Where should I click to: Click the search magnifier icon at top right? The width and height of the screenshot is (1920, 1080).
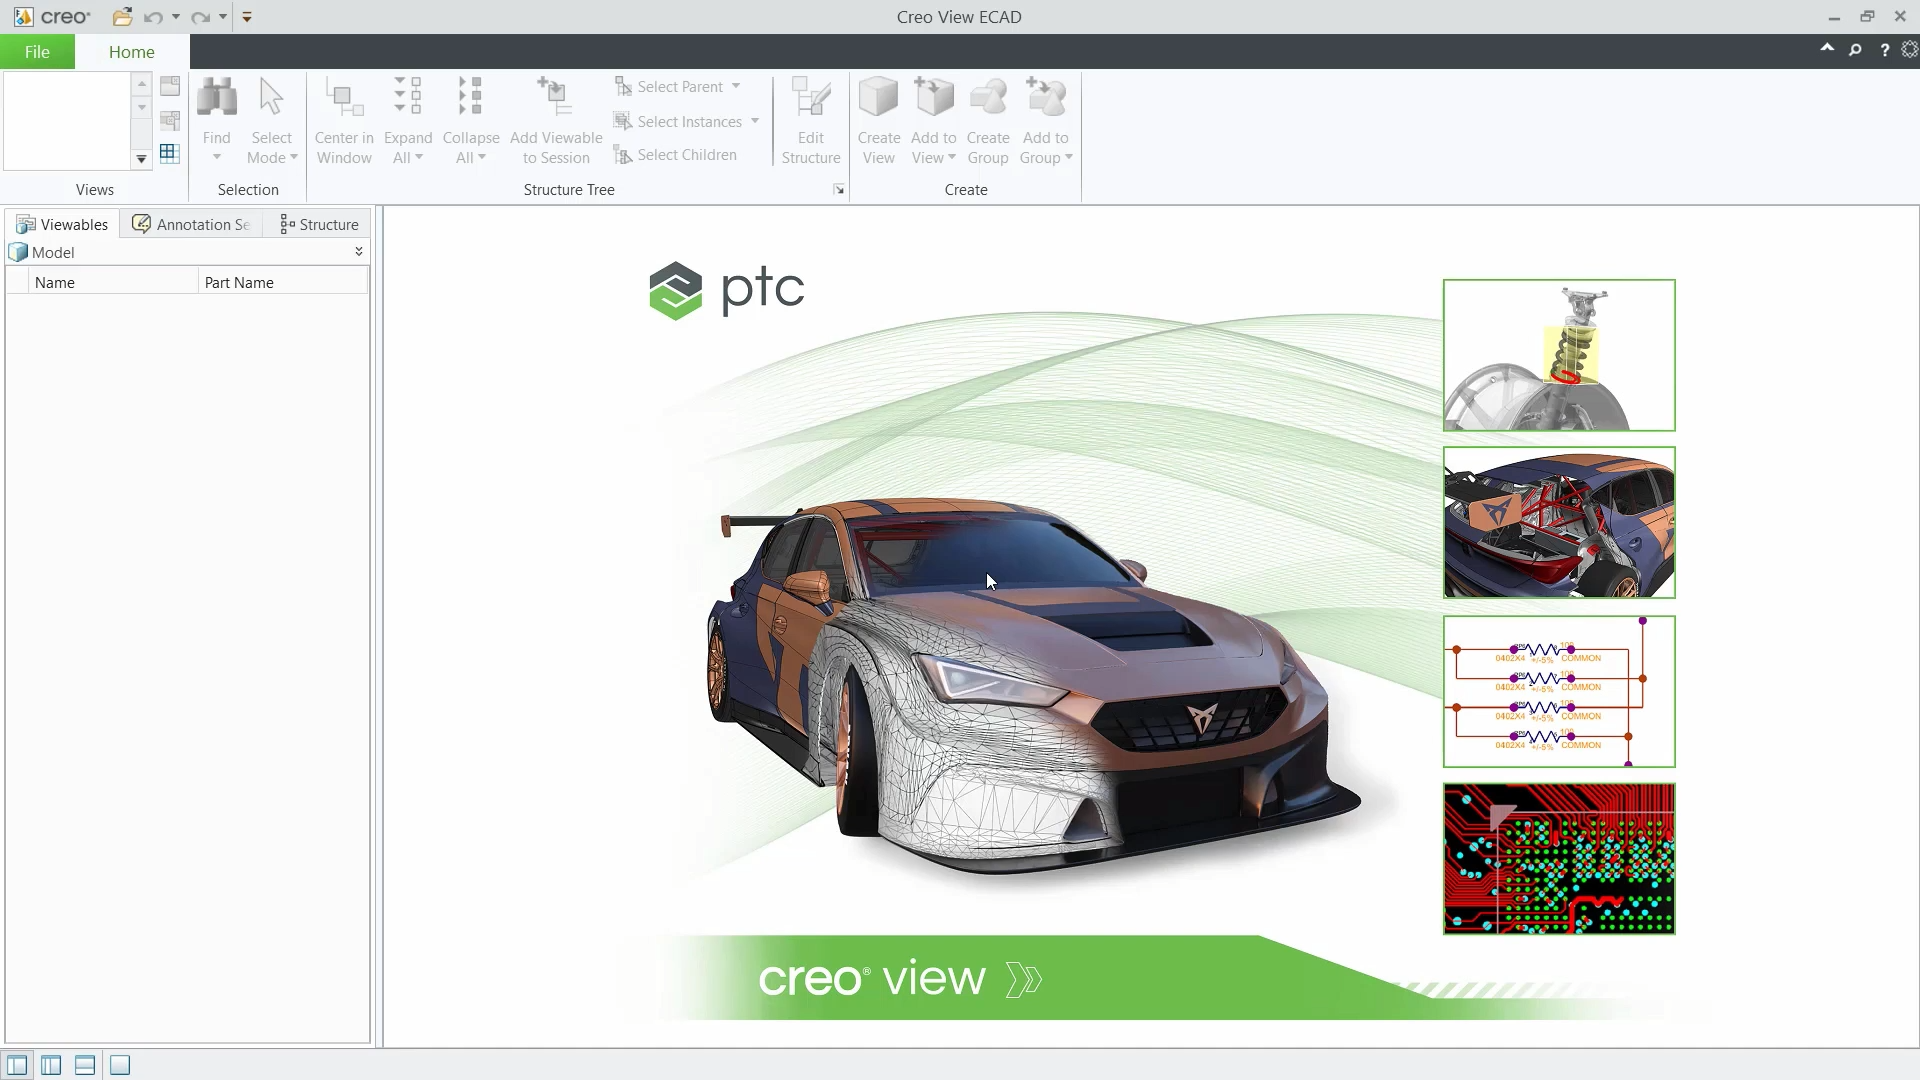(x=1855, y=50)
